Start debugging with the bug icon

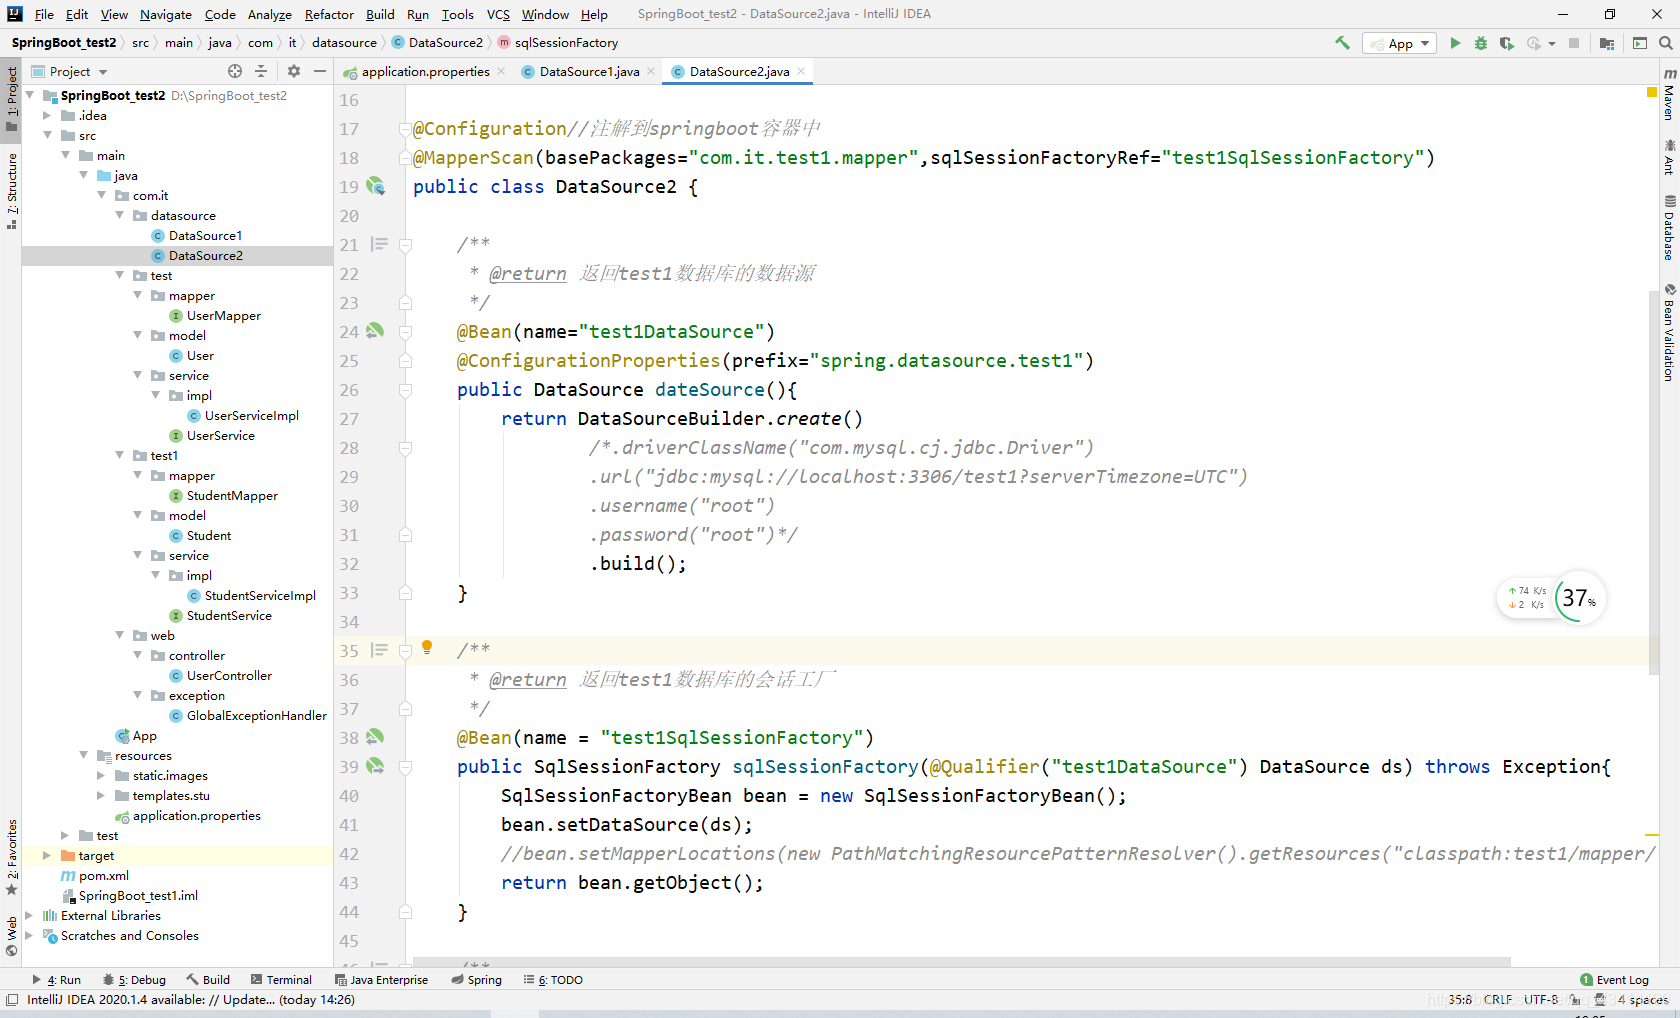(1481, 43)
